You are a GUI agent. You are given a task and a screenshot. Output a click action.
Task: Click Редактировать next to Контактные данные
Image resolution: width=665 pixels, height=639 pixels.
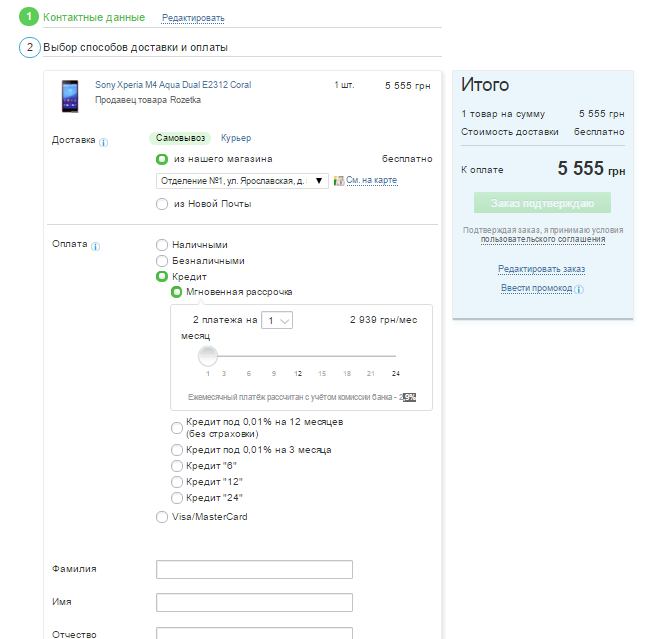click(x=193, y=18)
